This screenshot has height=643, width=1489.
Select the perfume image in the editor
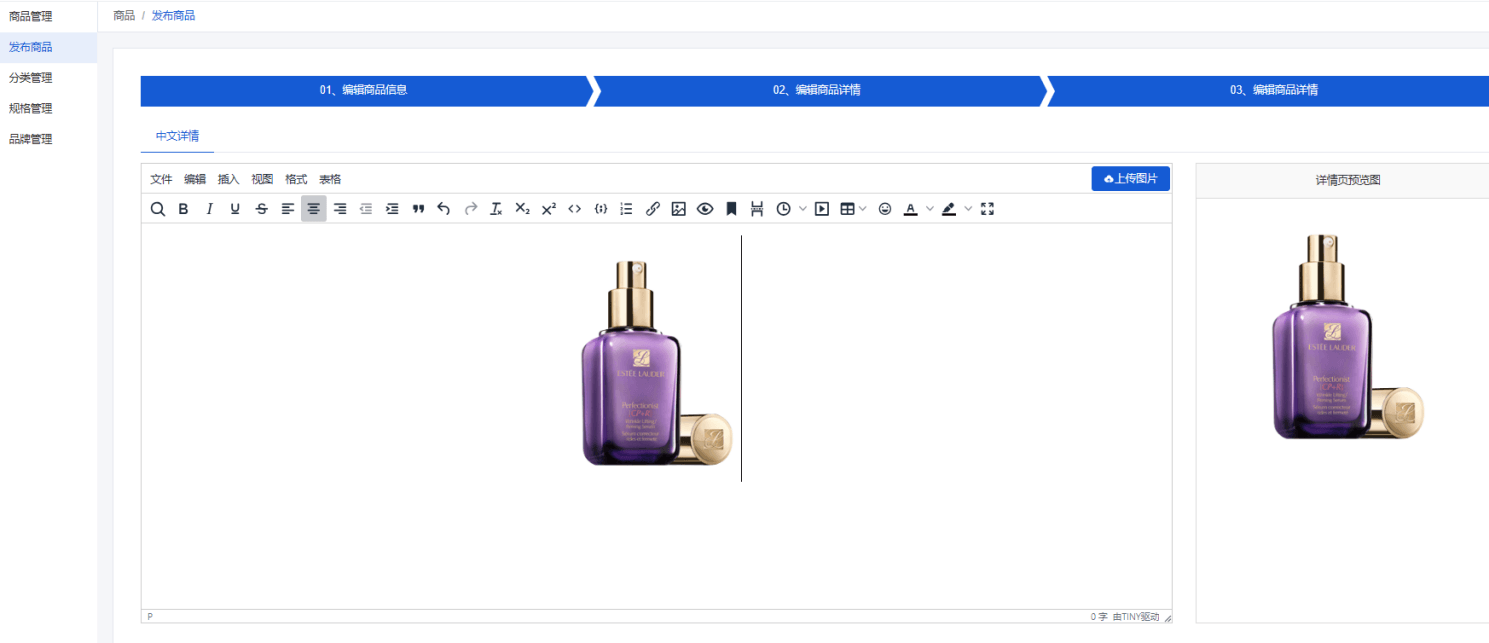656,359
